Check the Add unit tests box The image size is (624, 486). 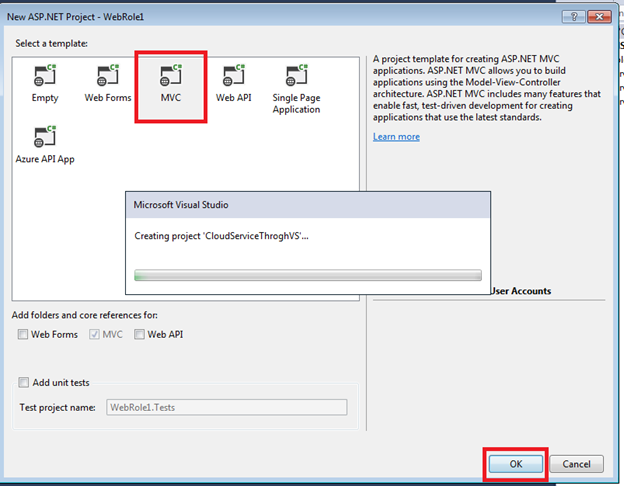[x=23, y=382]
